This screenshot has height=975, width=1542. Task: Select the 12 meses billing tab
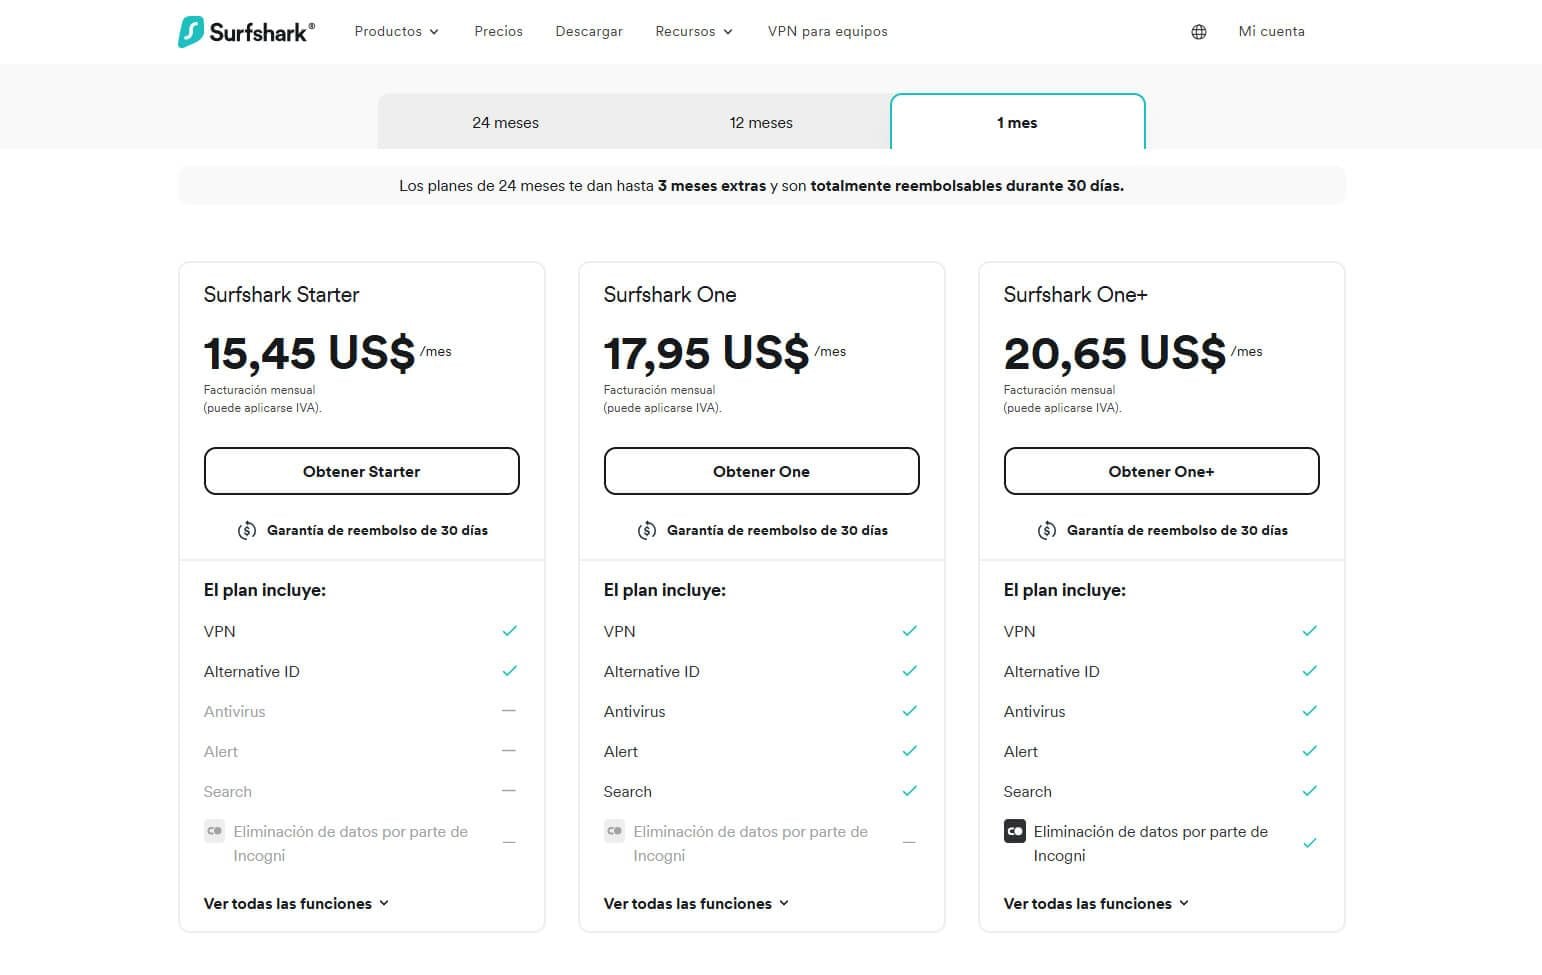(761, 122)
